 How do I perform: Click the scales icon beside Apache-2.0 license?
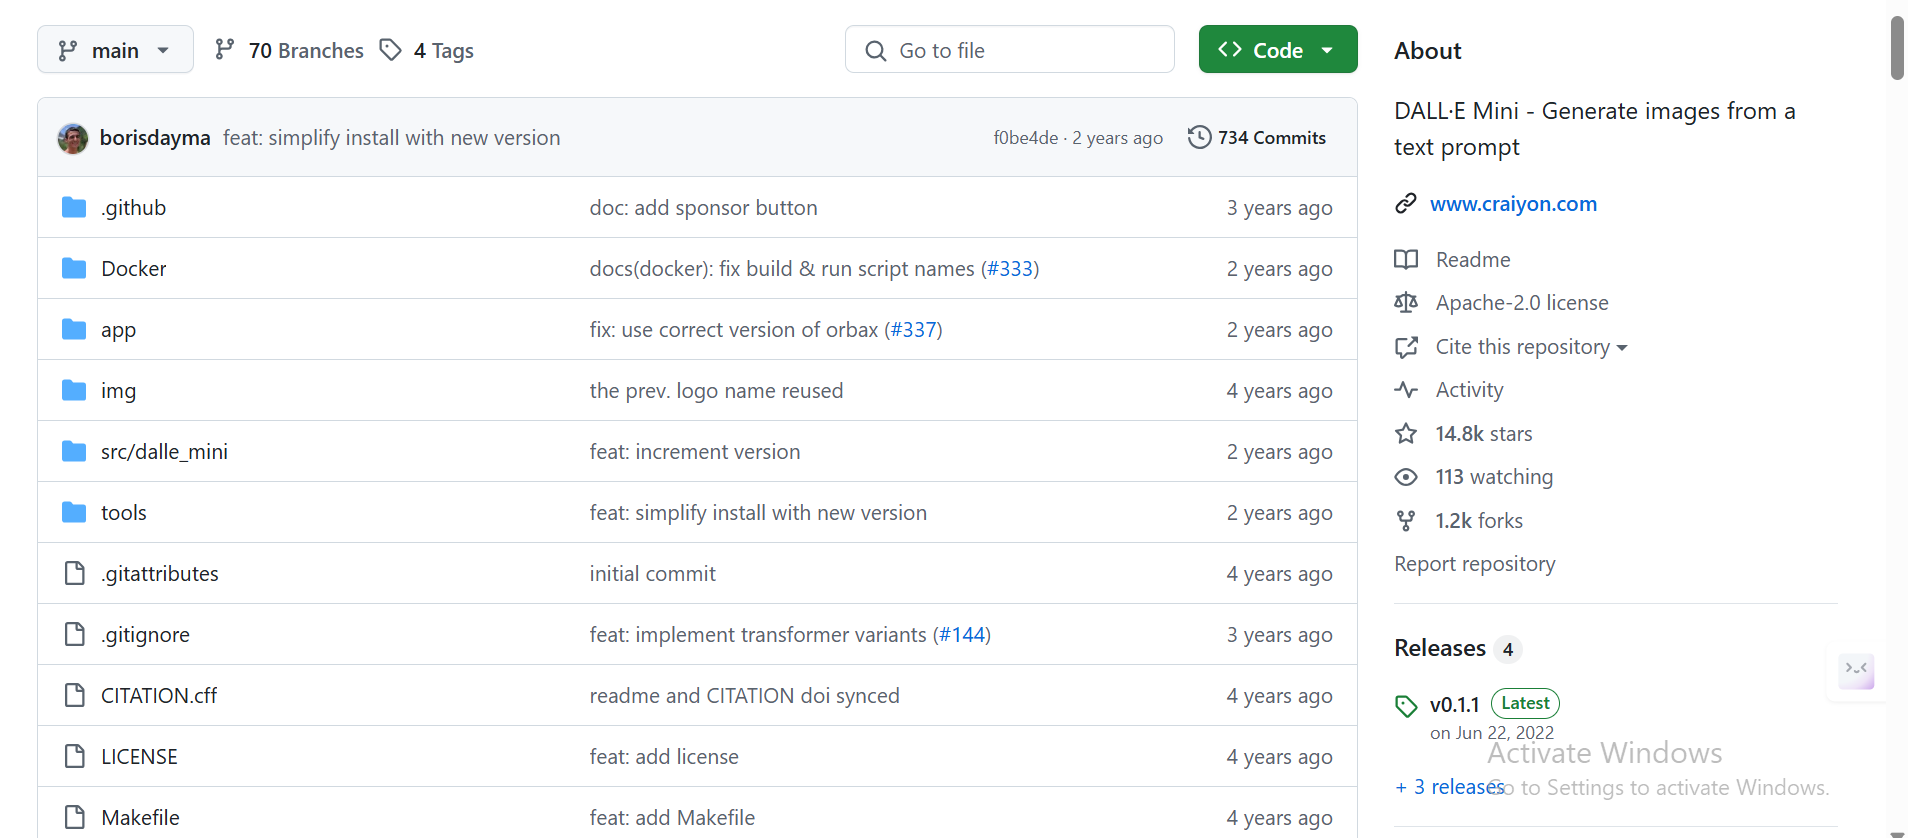tap(1406, 302)
